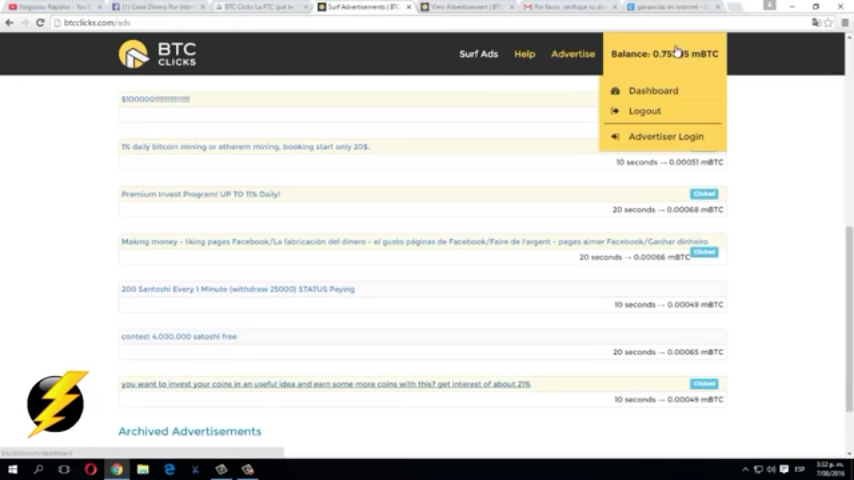Select Advertiser Login menu entry
Viewport: 854px width, 480px height.
666,137
